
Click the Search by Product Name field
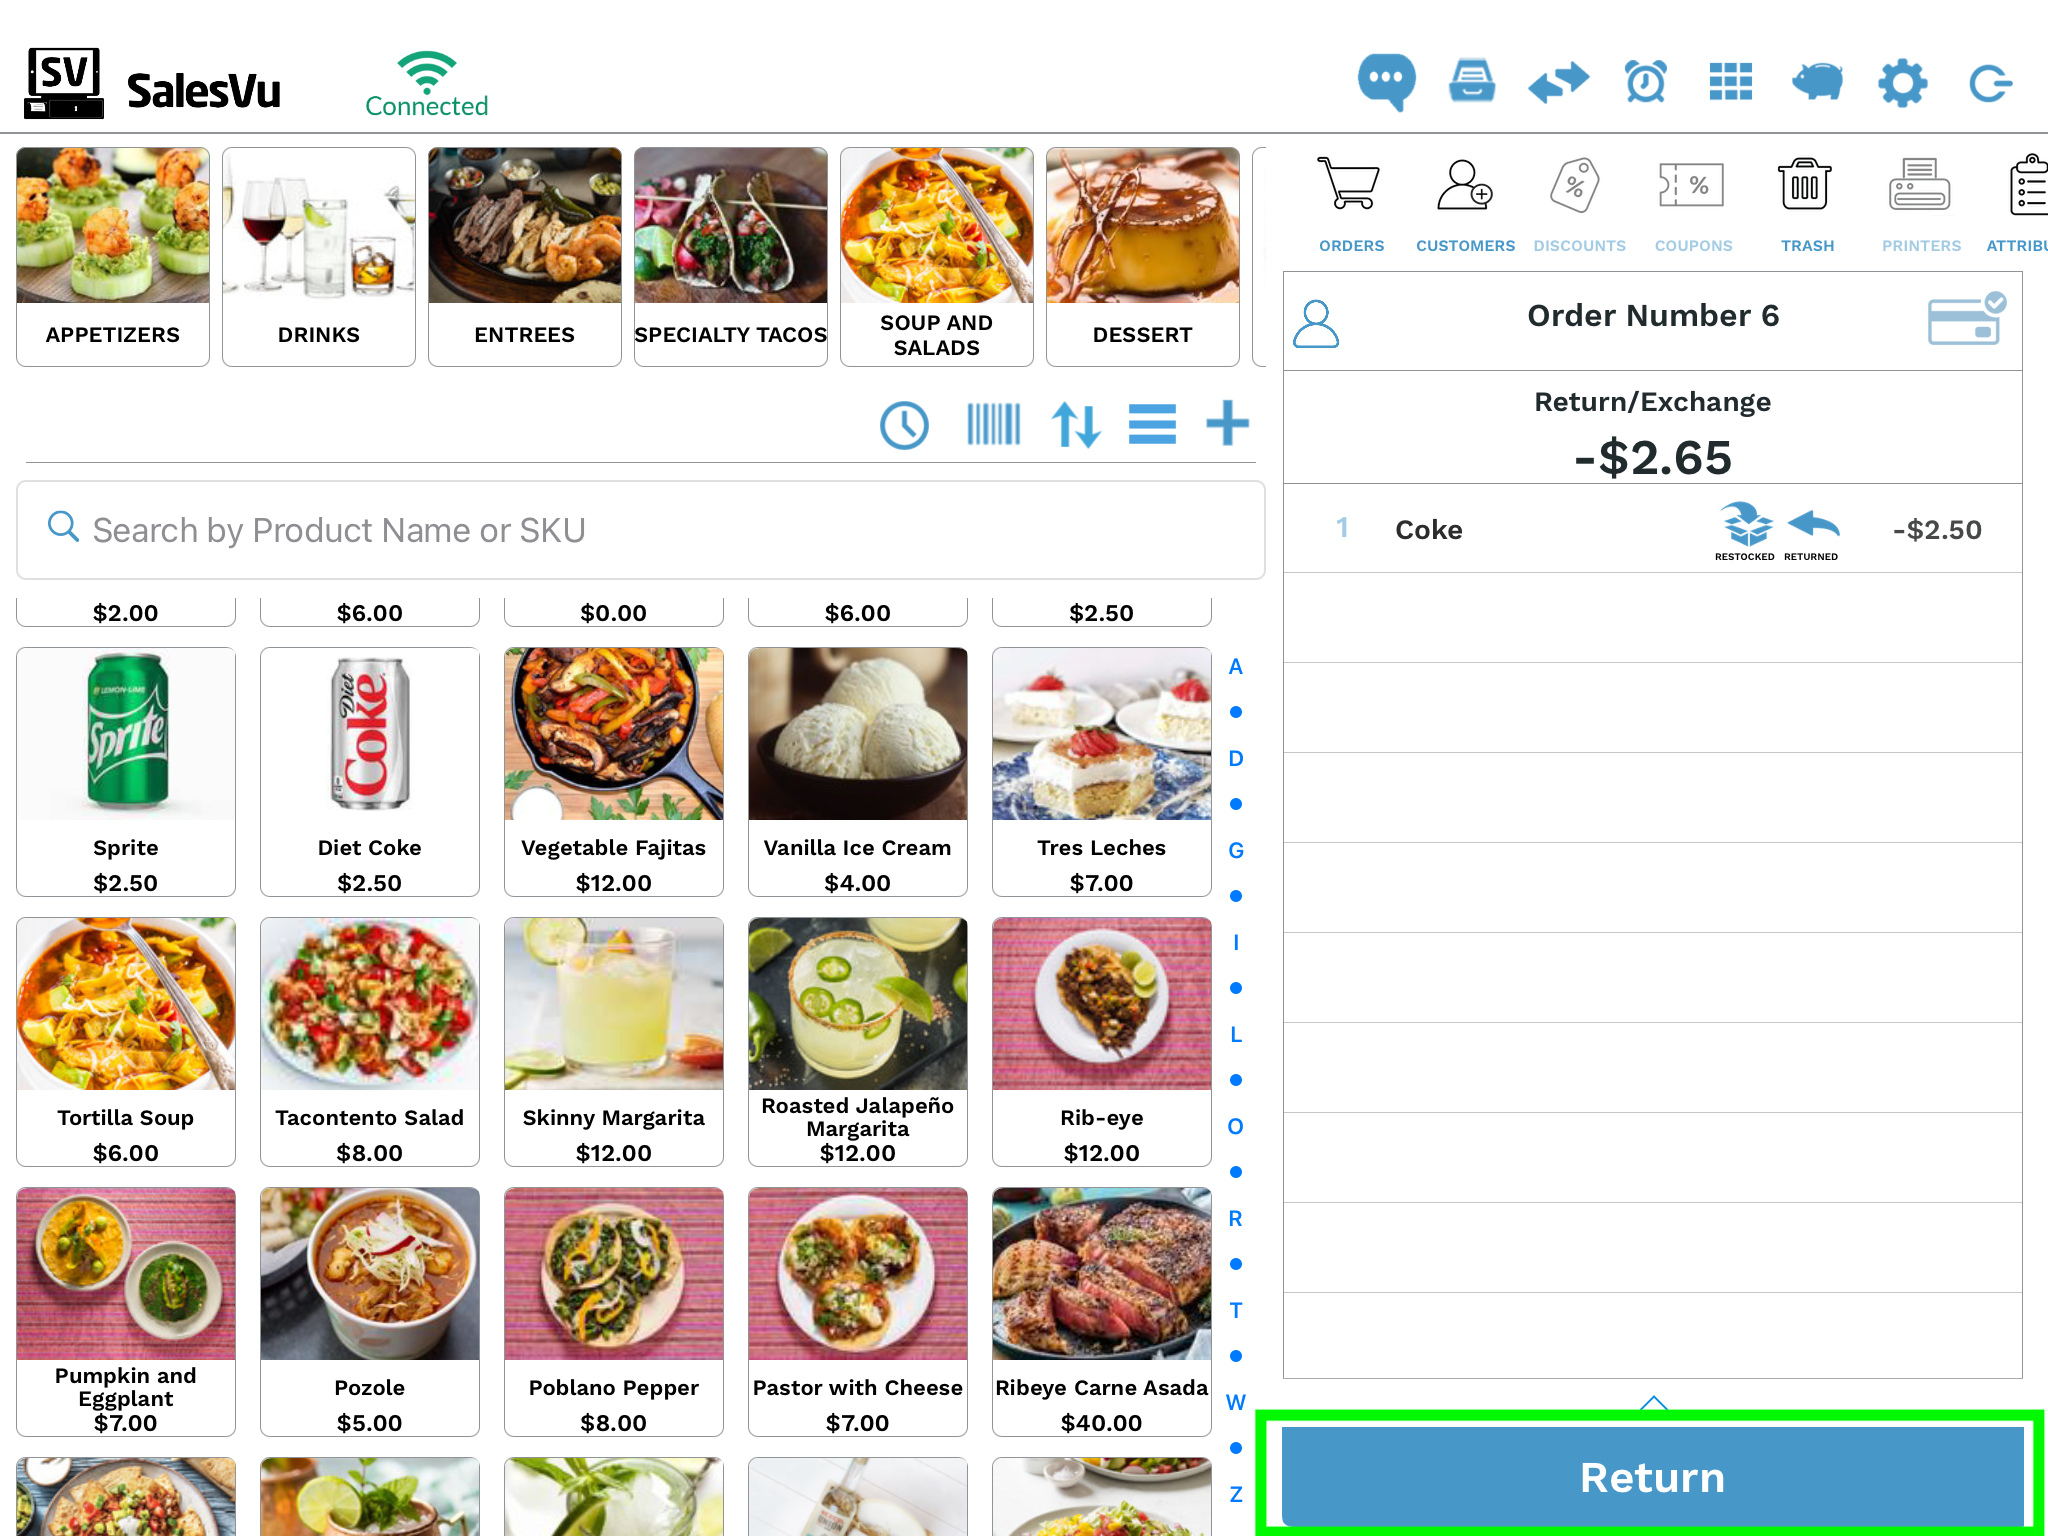[641, 530]
